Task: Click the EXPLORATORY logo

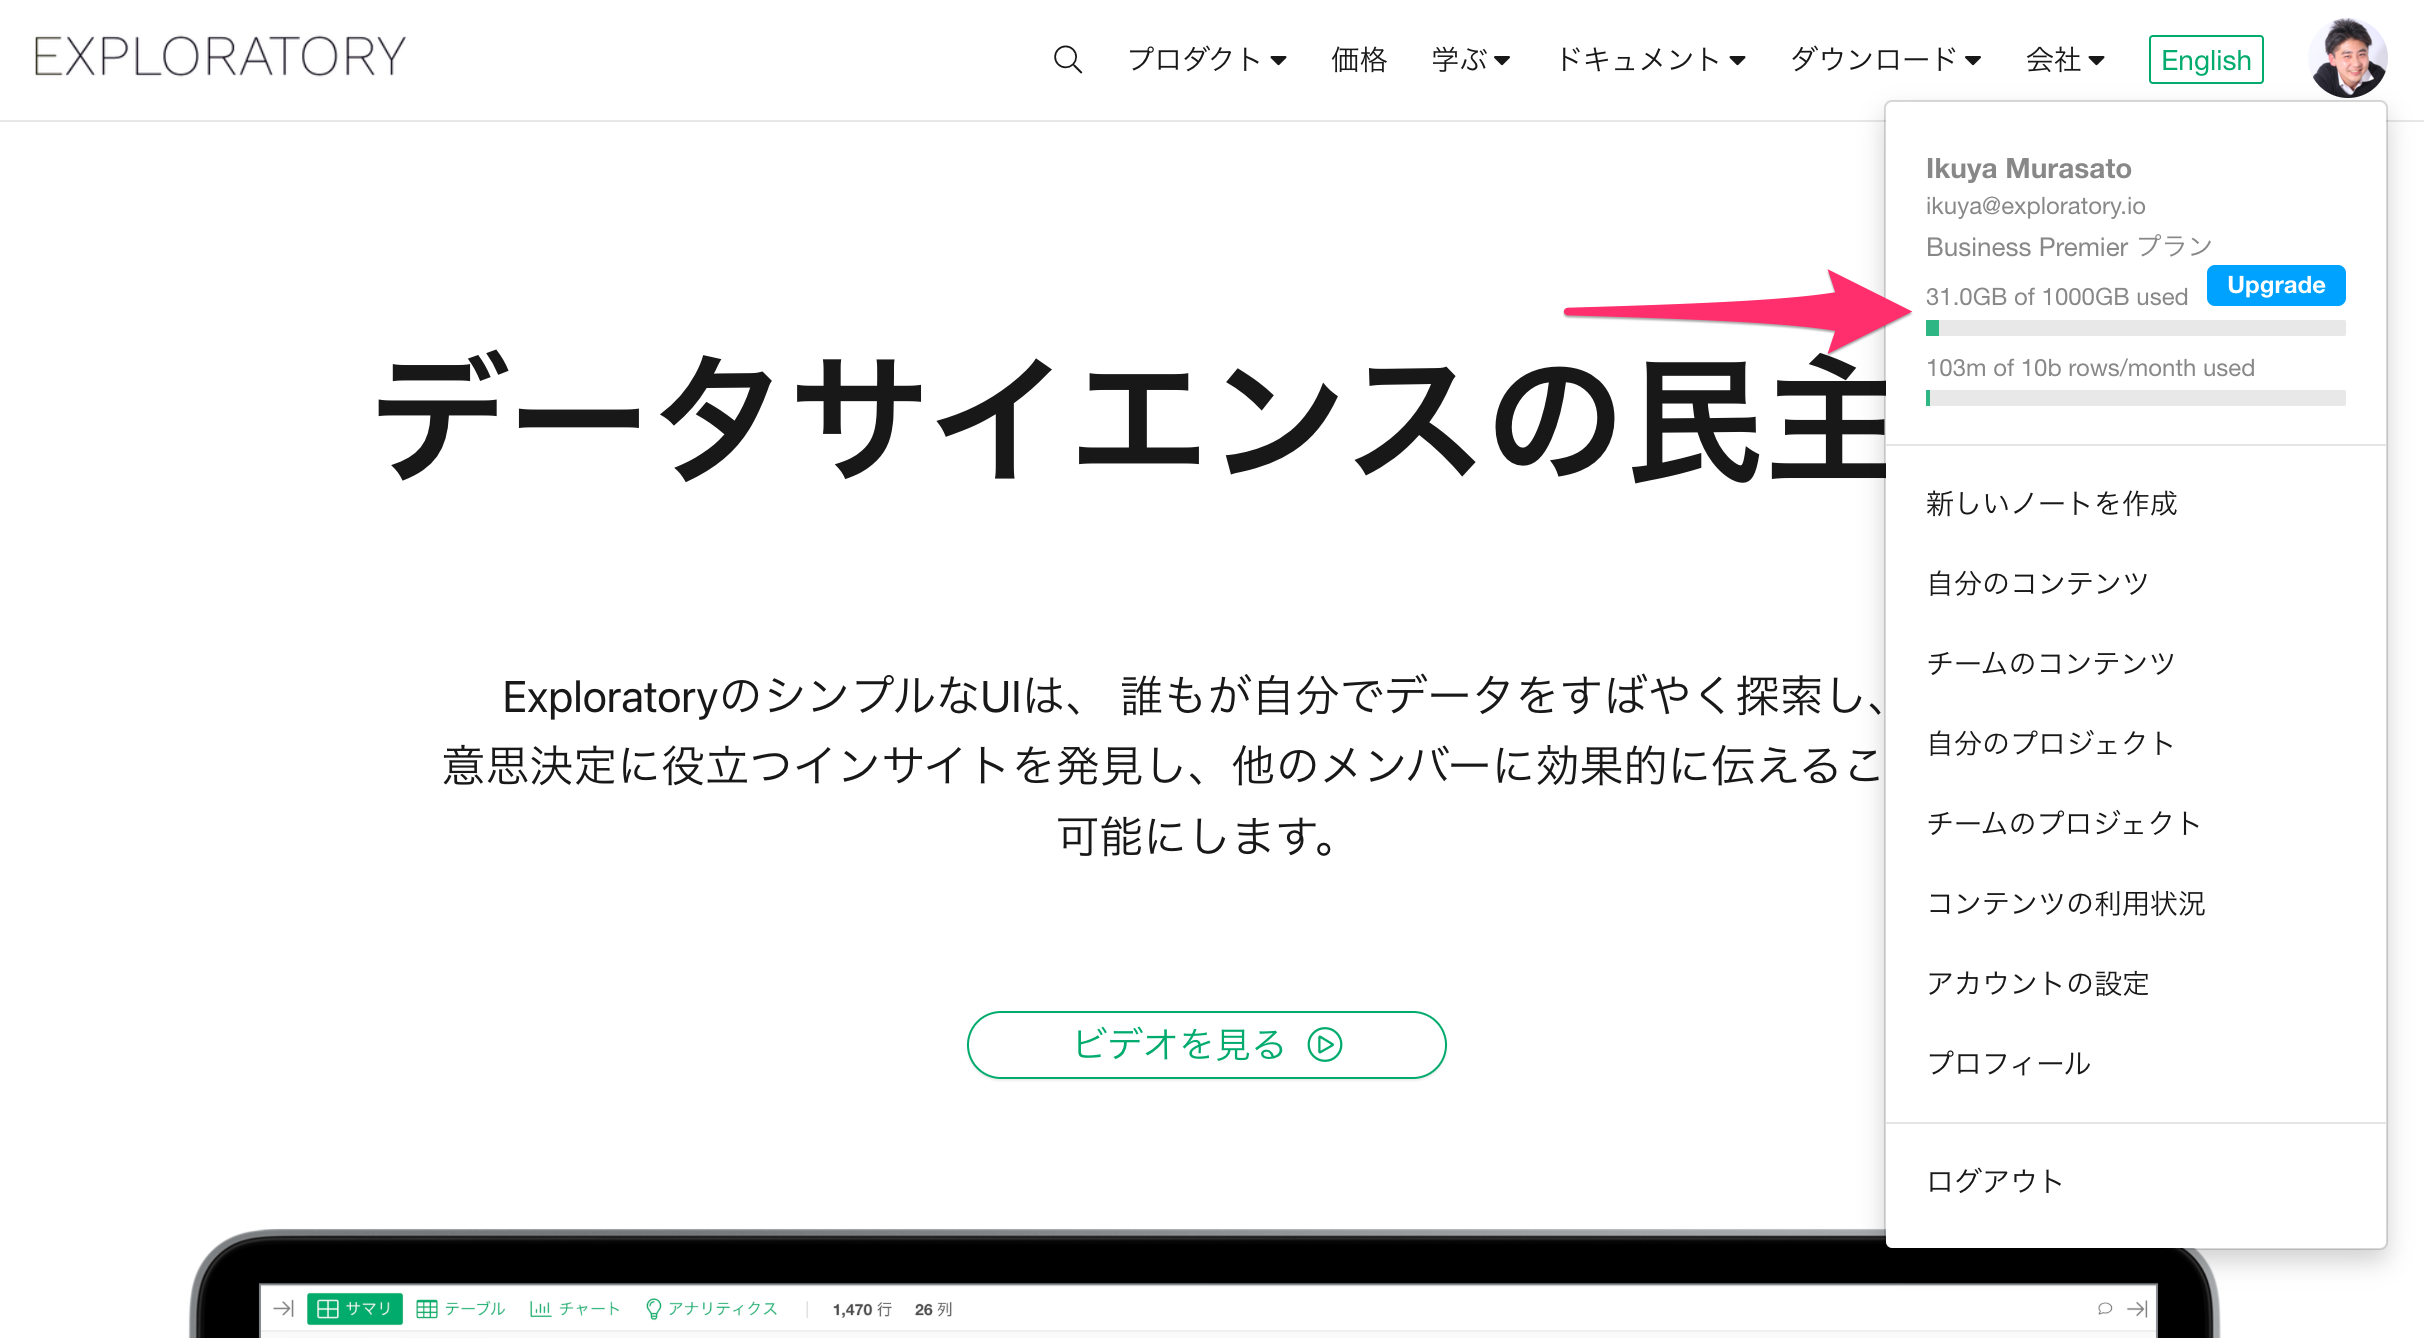Action: coord(220,57)
